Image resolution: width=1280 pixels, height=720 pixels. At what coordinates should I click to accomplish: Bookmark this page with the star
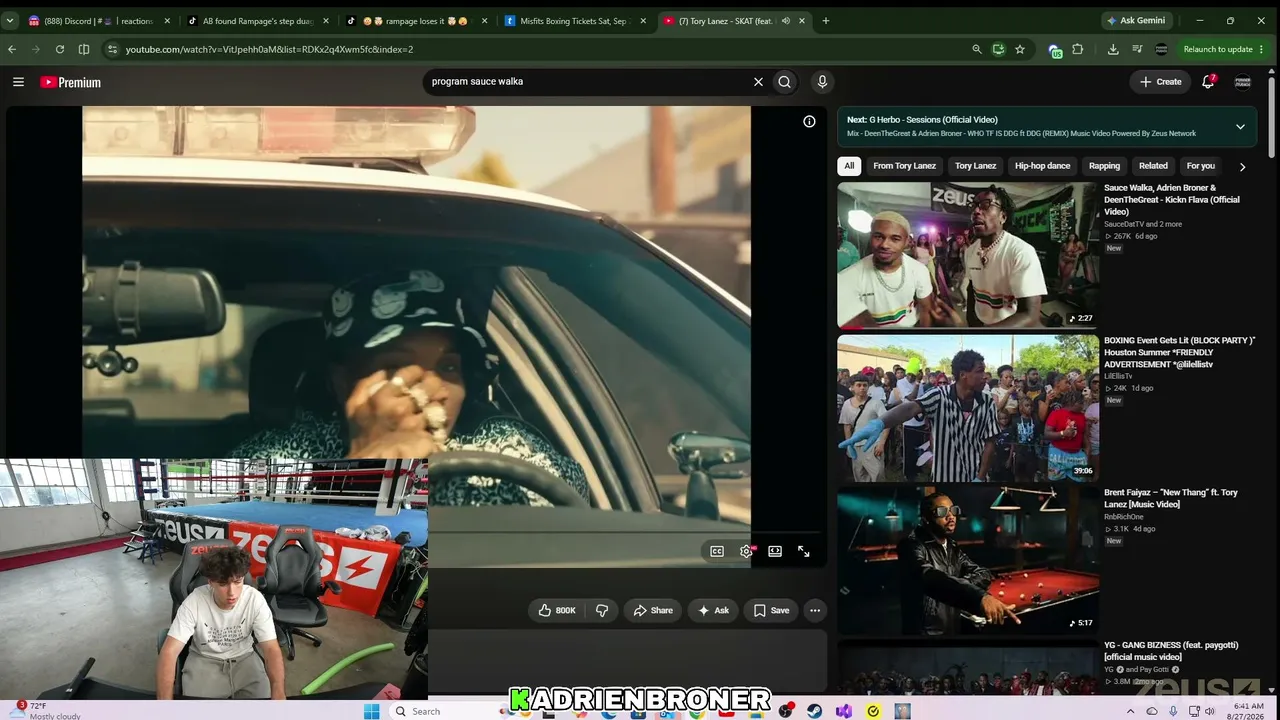pos(1020,49)
